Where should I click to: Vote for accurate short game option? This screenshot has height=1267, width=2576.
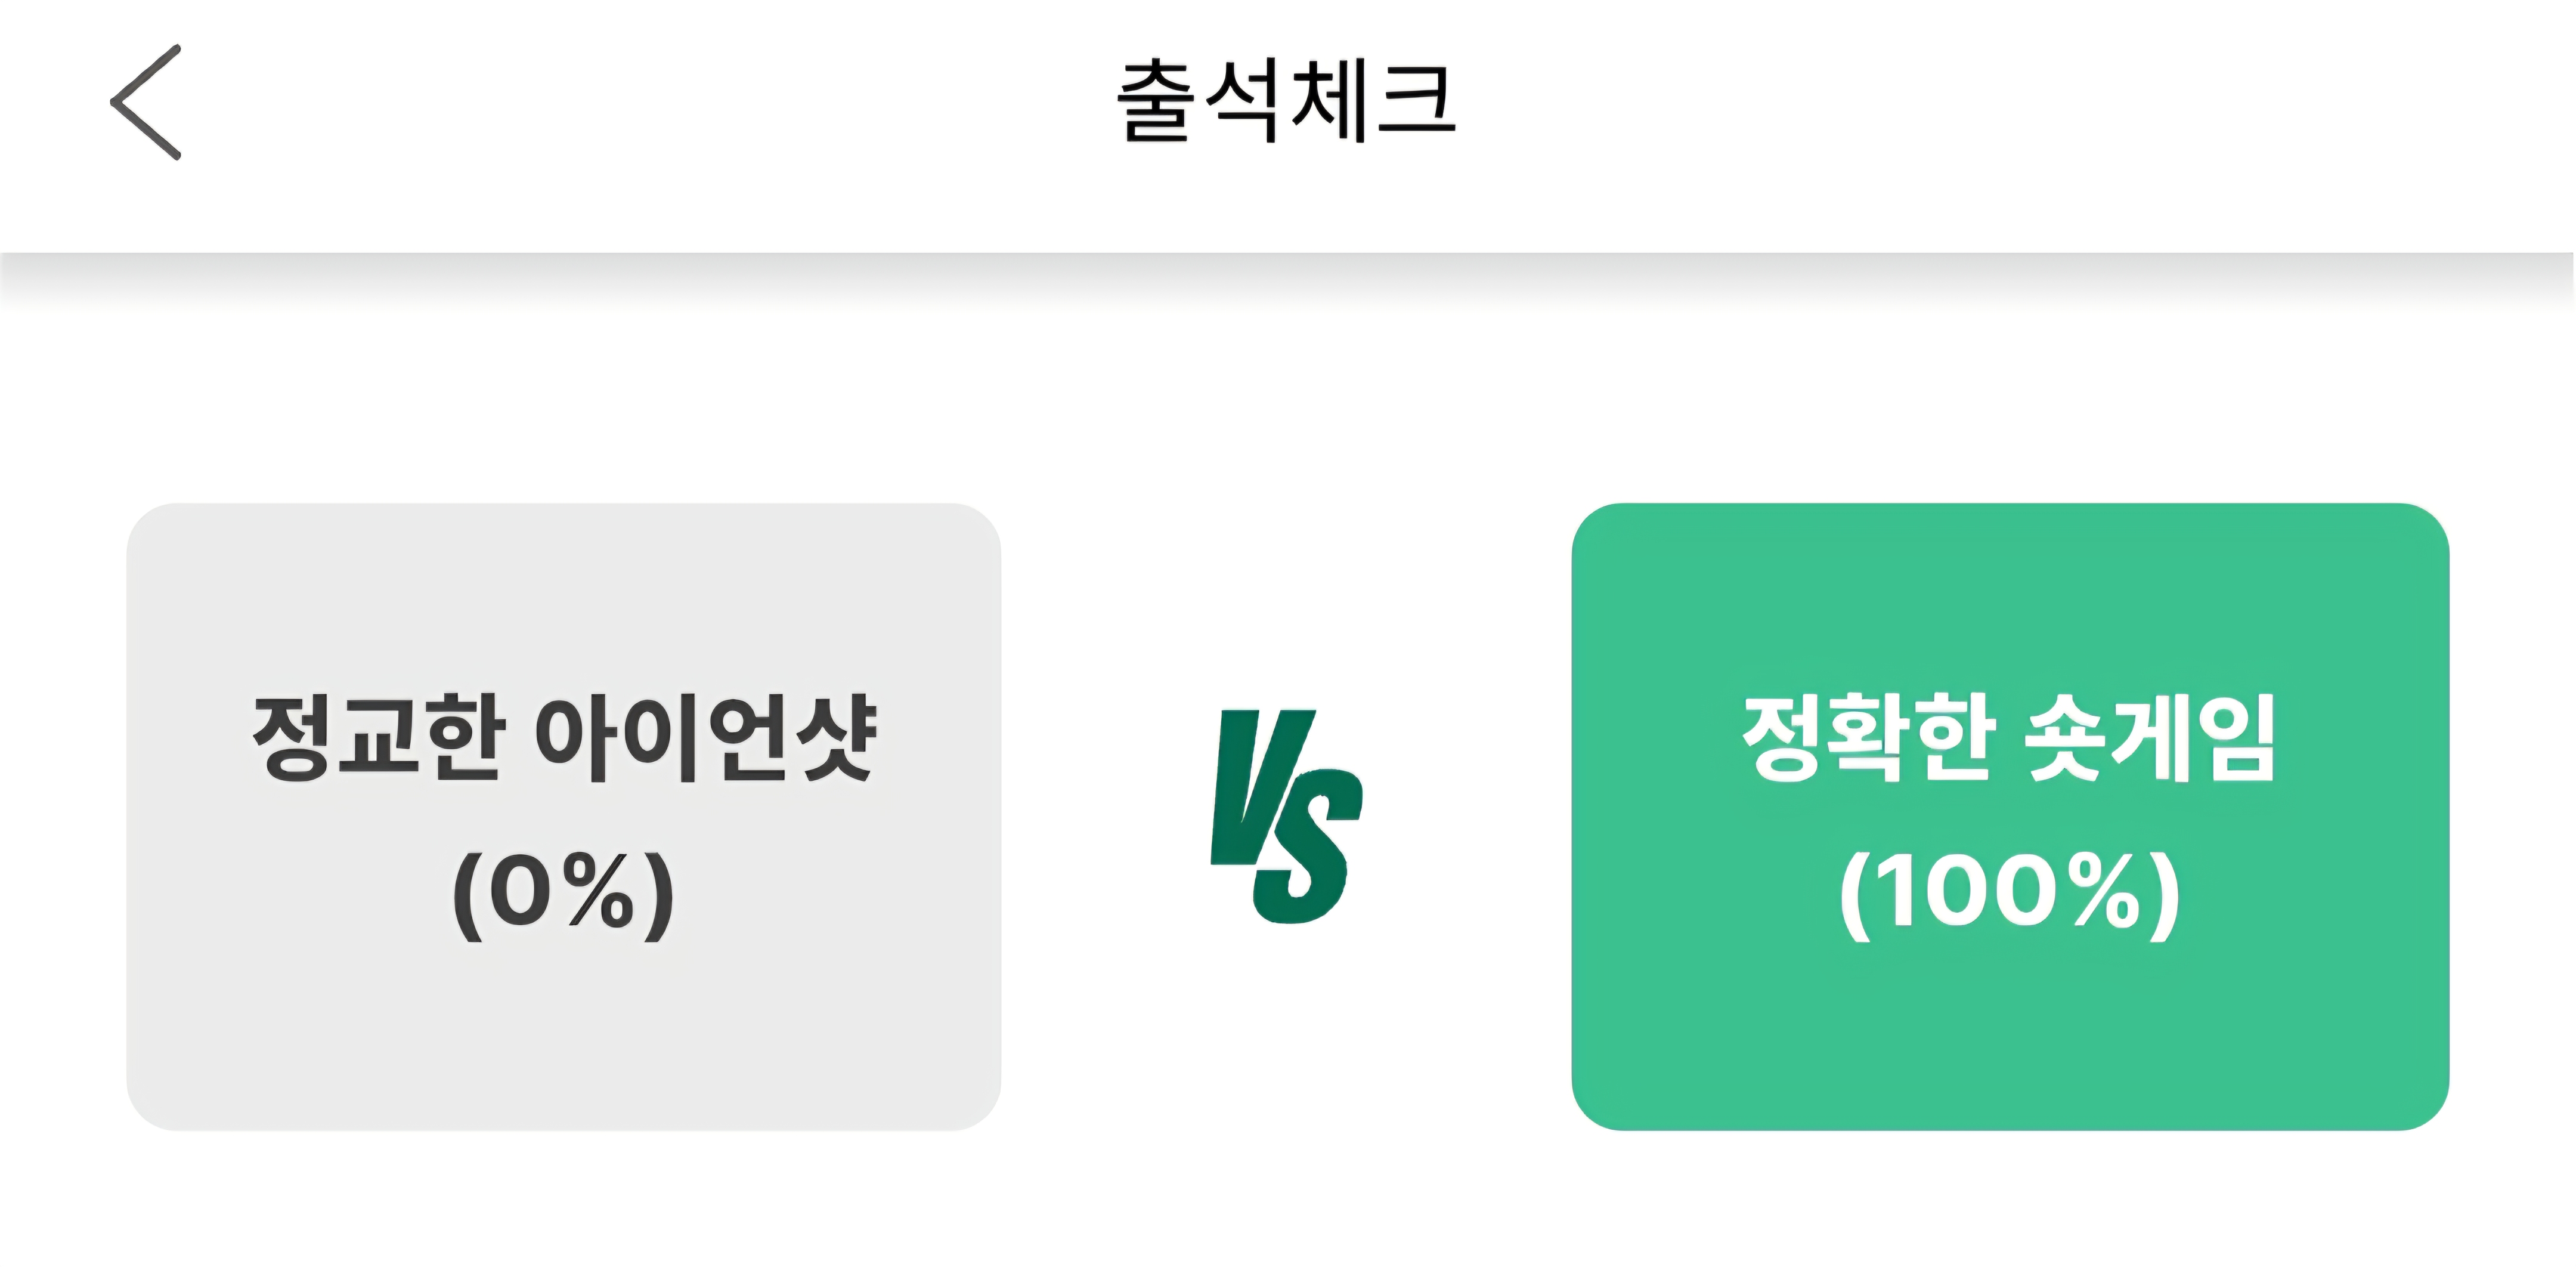2009,816
